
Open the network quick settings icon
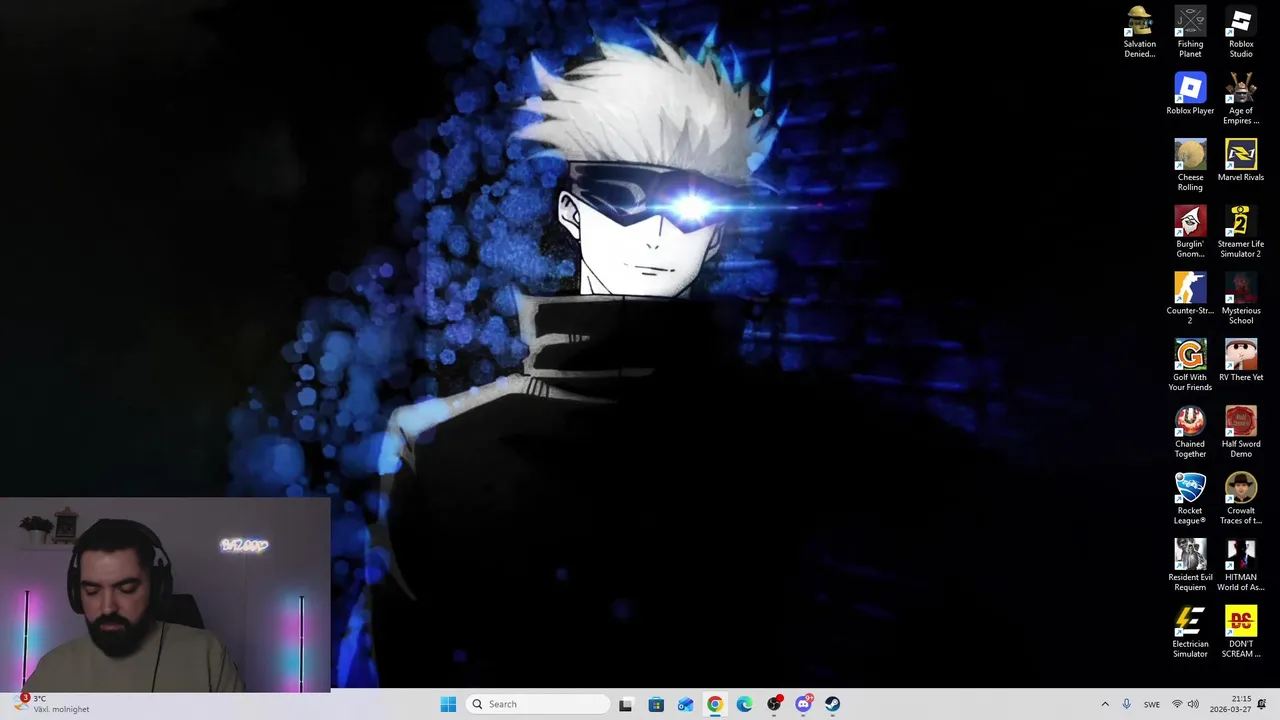click(x=1177, y=704)
